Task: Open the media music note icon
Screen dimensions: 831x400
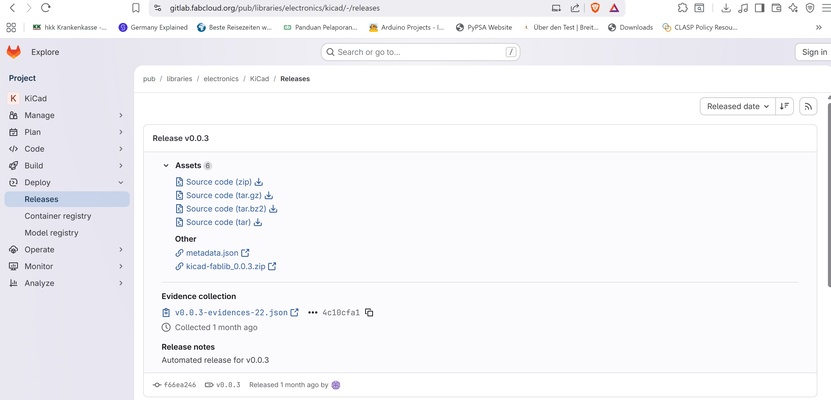Action: click(743, 8)
